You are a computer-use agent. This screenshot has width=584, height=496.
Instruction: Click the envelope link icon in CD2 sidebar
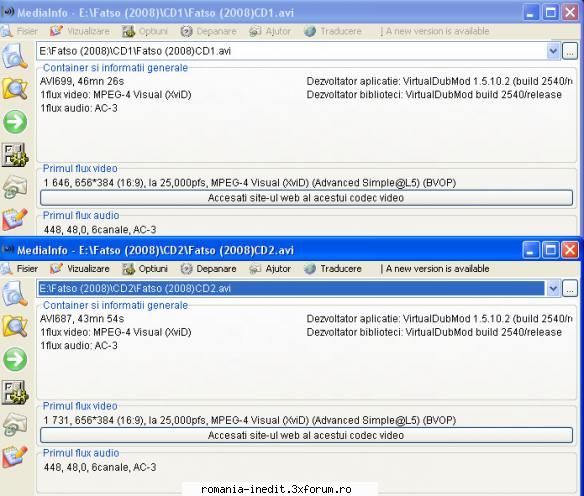(x=15, y=425)
